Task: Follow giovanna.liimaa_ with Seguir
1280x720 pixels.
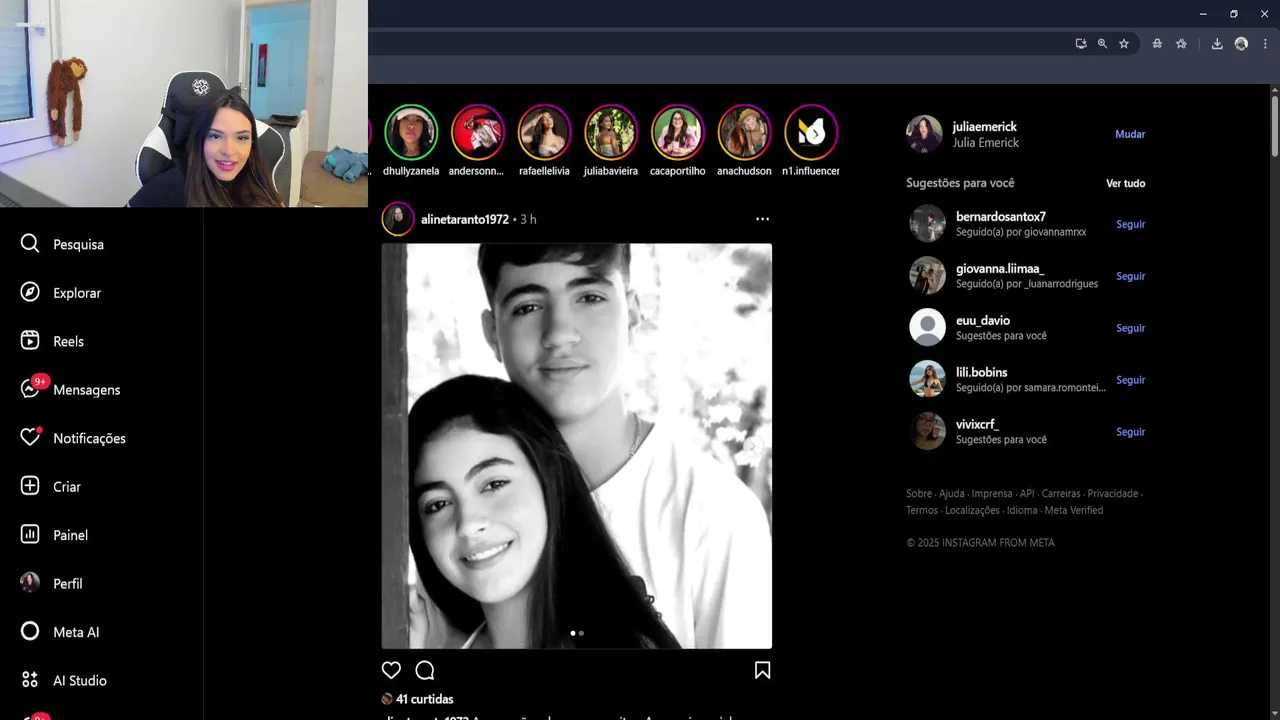Action: (1131, 276)
